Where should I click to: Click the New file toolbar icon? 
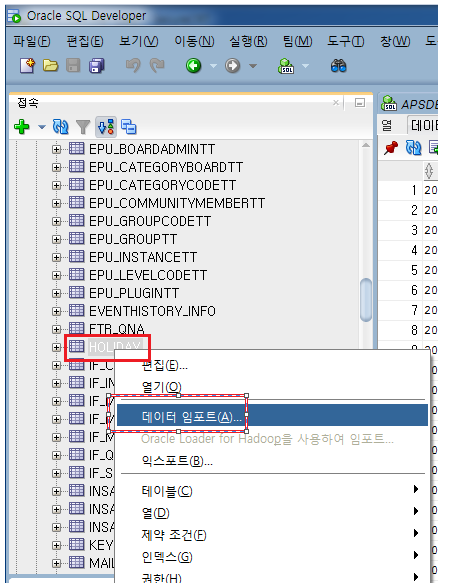coord(27,66)
